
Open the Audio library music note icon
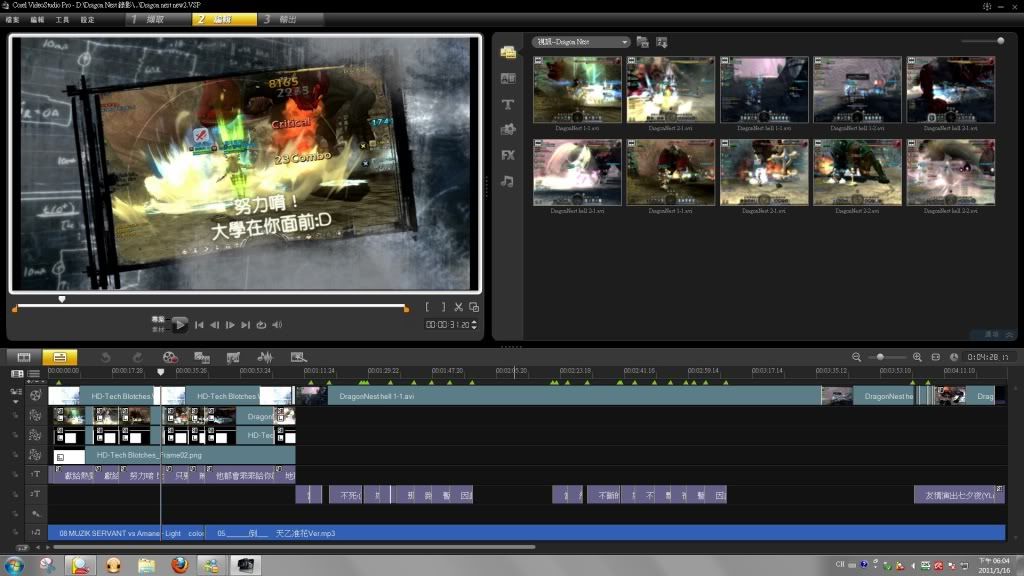click(x=508, y=181)
